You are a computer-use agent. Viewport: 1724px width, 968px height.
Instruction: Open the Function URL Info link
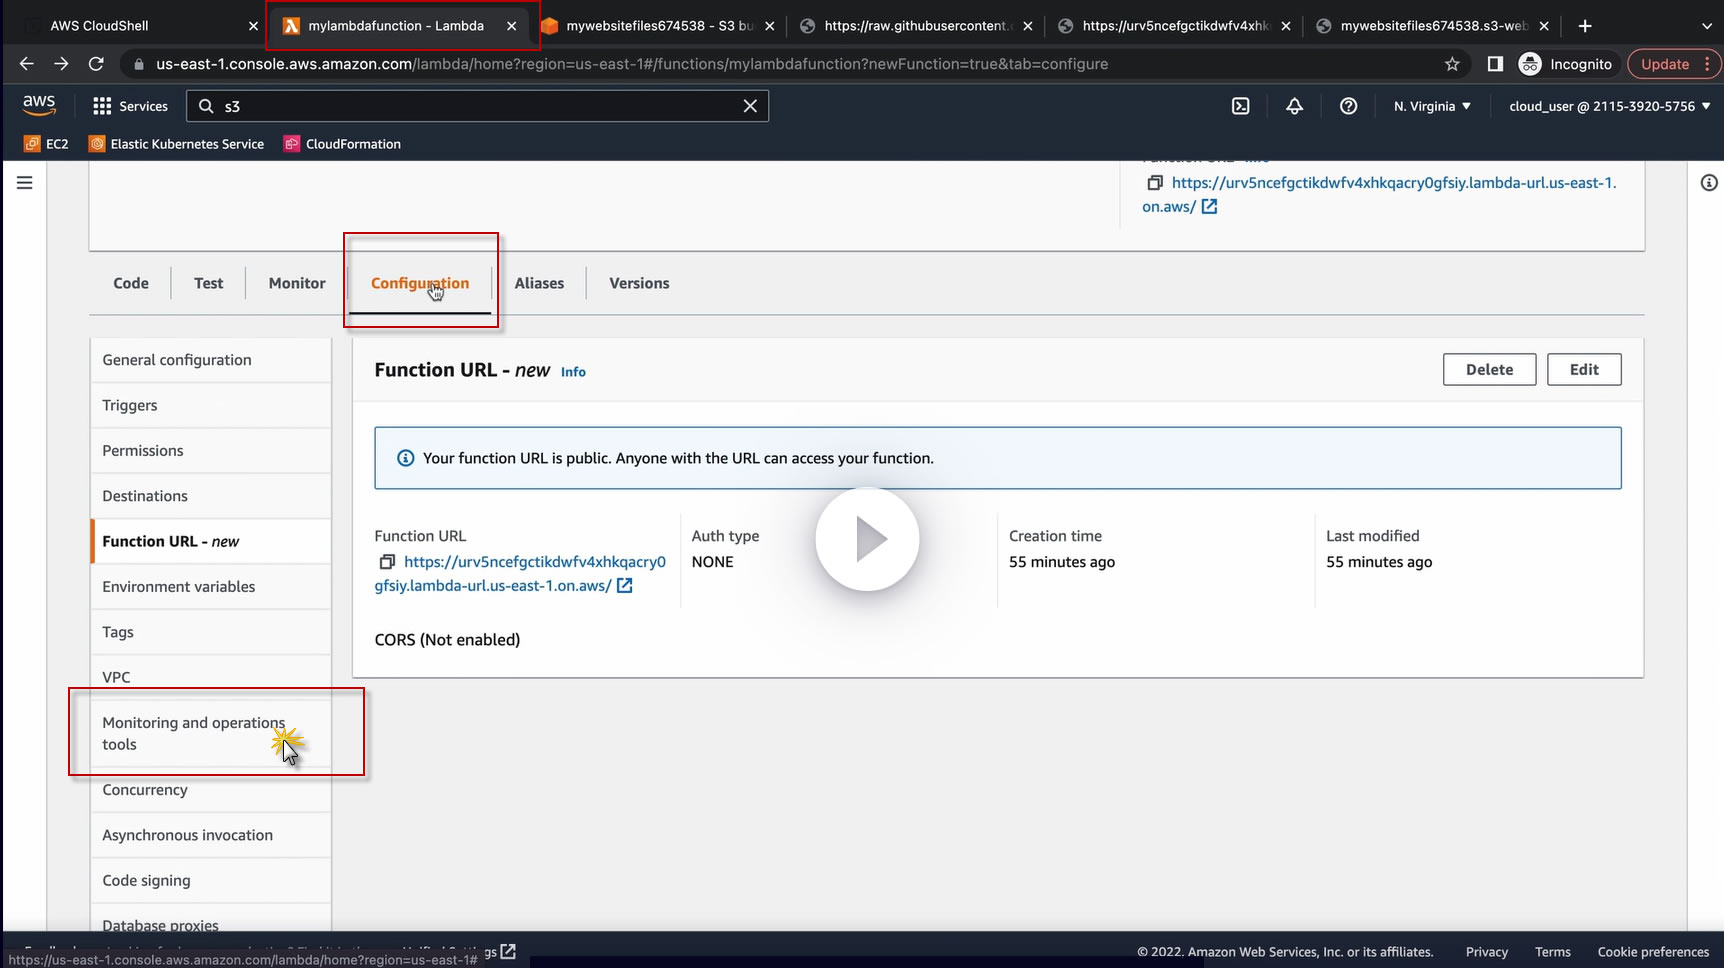(x=573, y=372)
